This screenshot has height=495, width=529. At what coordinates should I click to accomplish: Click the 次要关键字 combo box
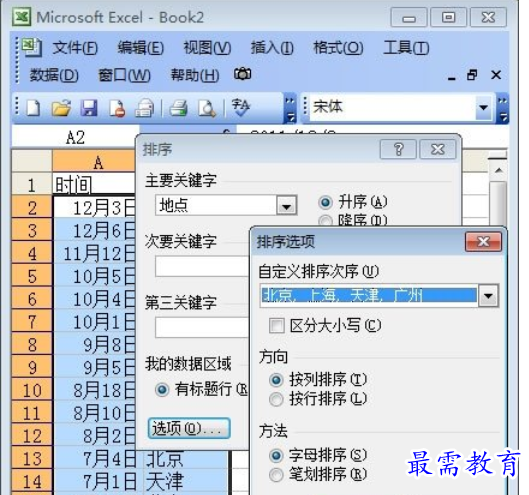202,266
